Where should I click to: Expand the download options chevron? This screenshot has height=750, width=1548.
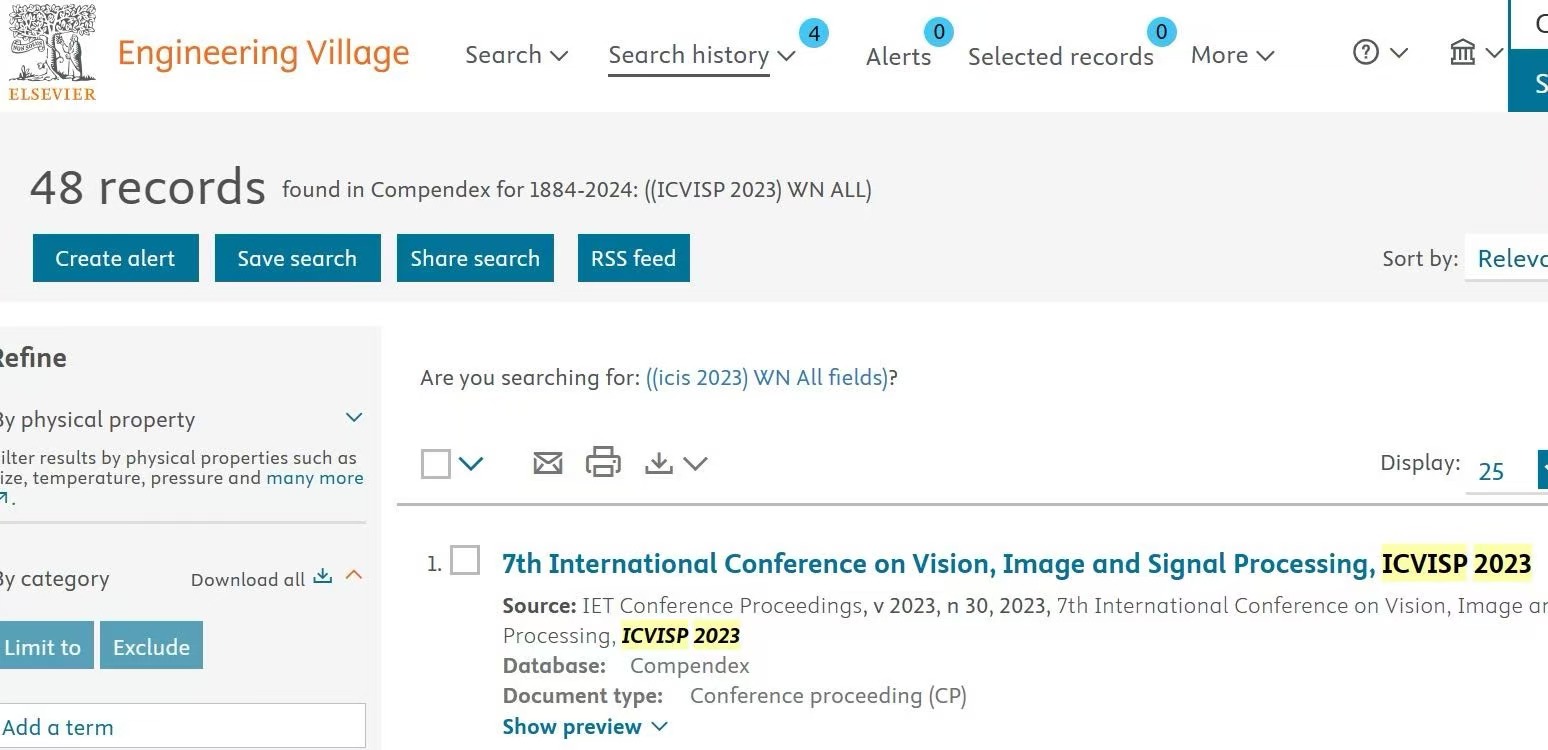(x=695, y=463)
